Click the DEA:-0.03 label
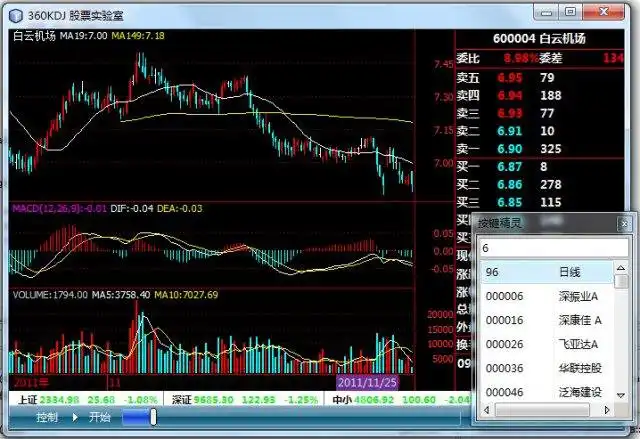Image resolution: width=640 pixels, height=439 pixels. tap(180, 208)
